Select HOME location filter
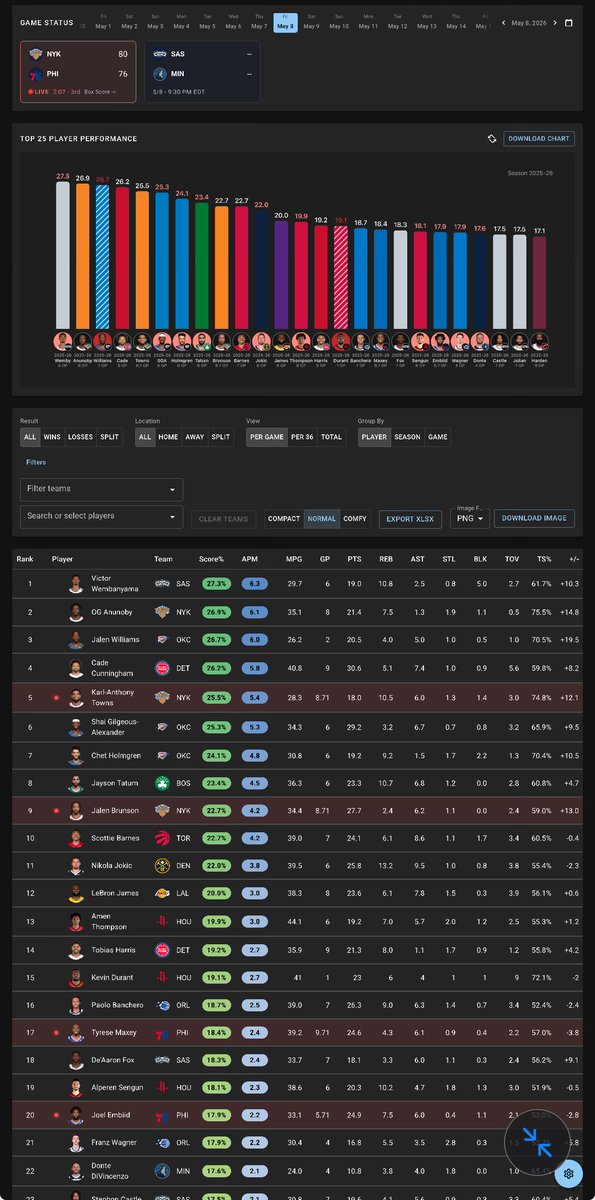 [x=168, y=437]
